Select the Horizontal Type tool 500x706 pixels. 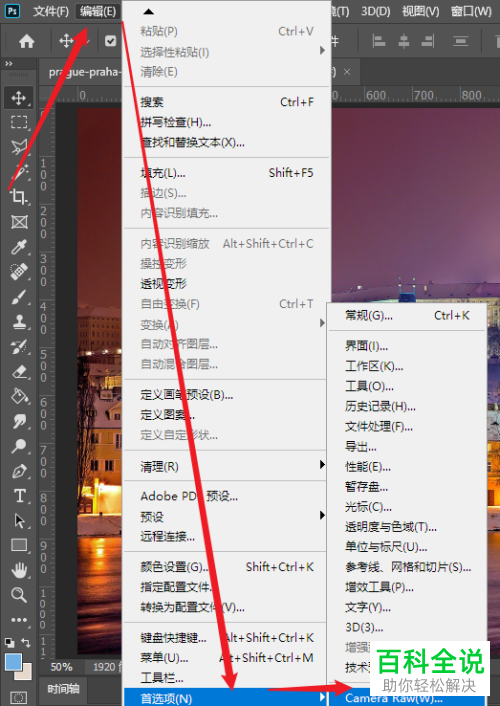click(18, 495)
